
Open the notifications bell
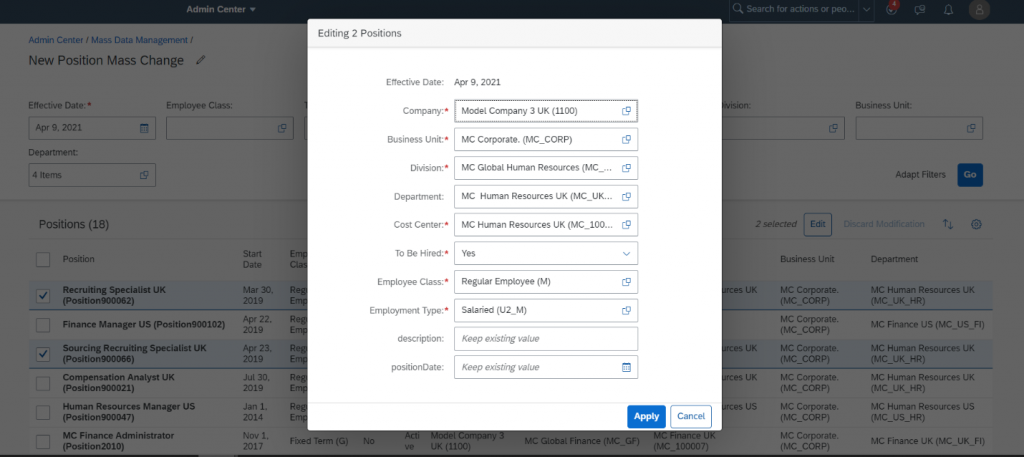tap(949, 9)
